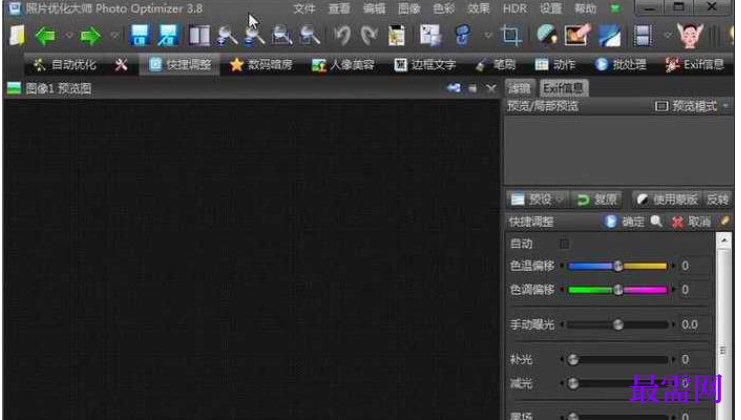
Task: Open the 帮助 menu
Action: point(586,9)
